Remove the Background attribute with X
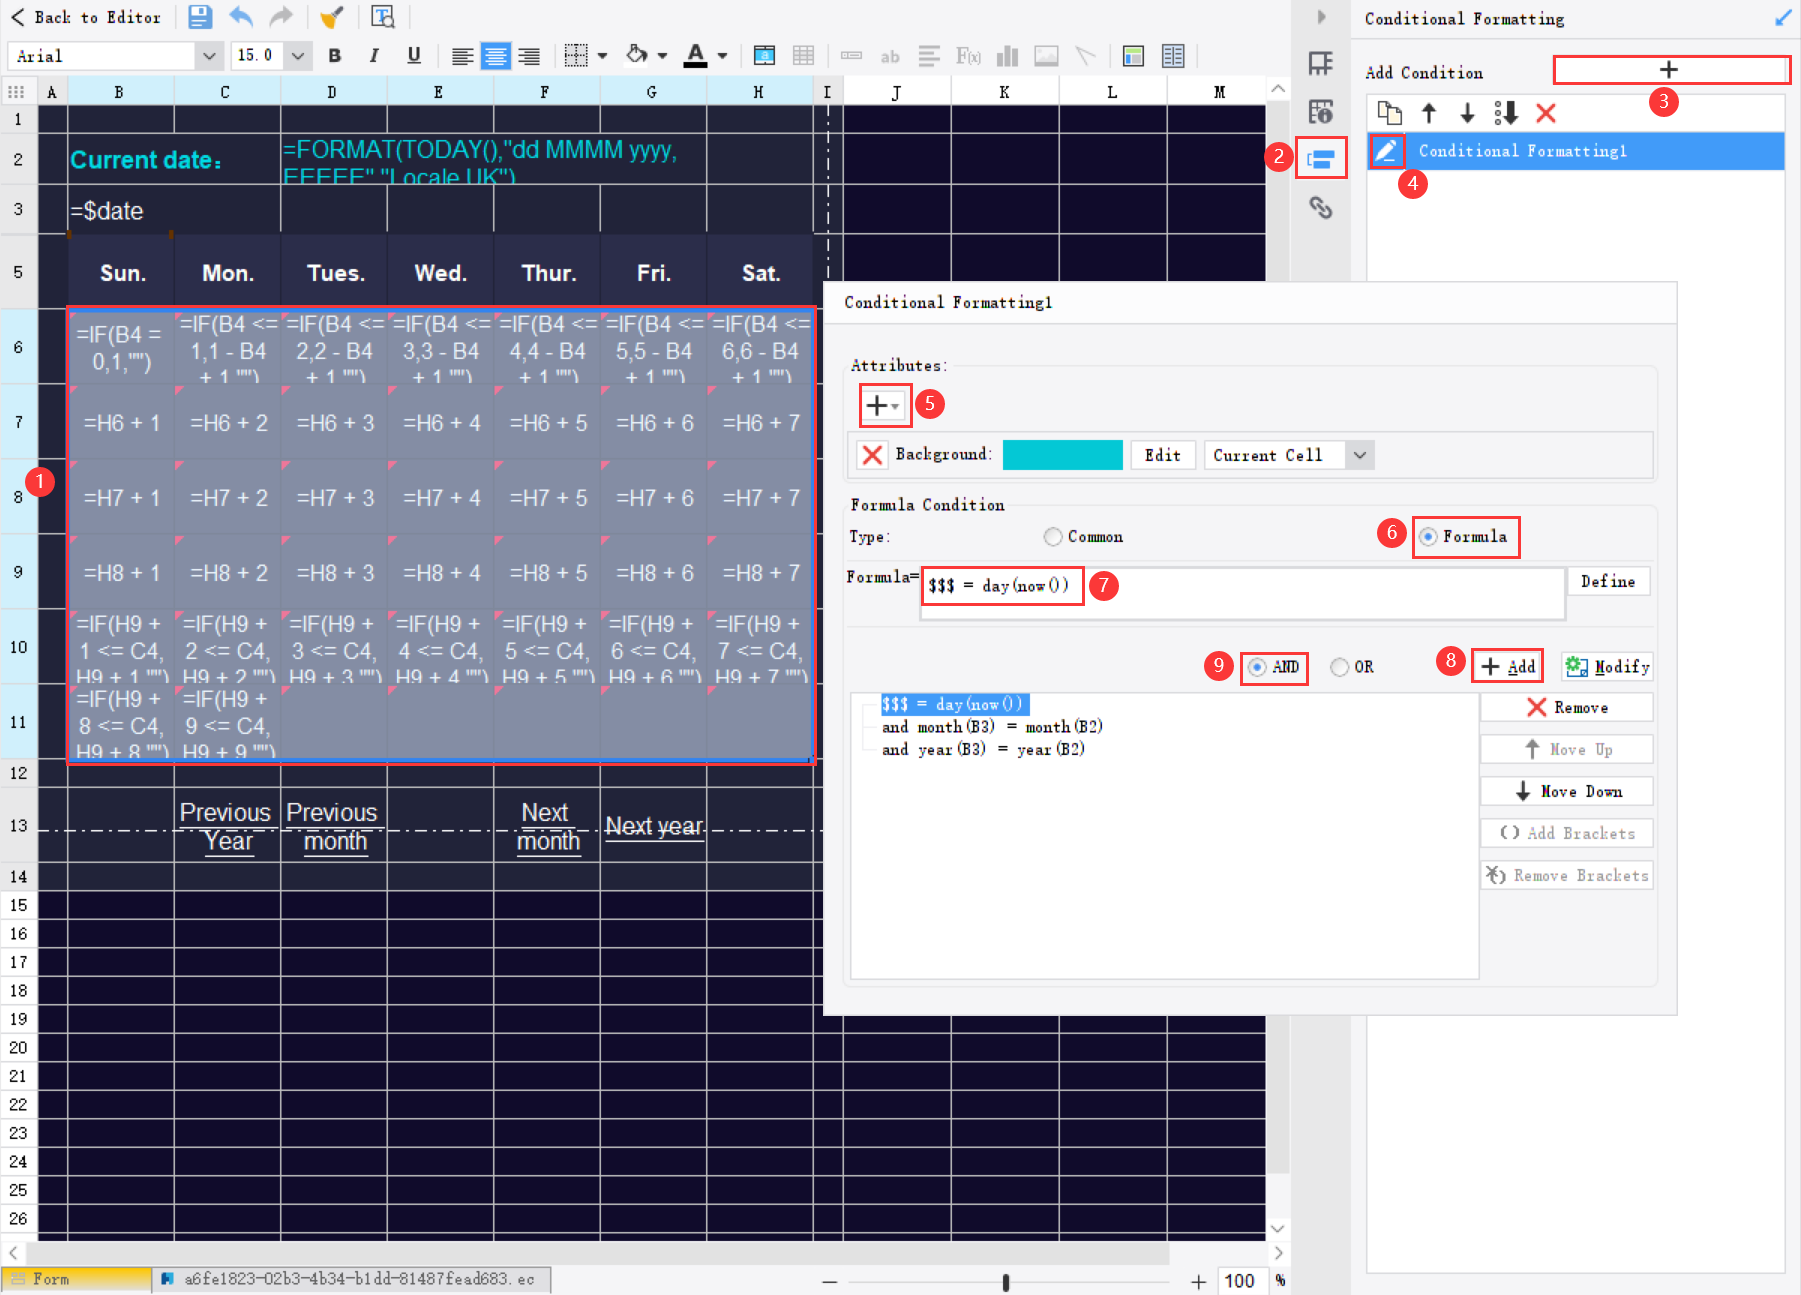The height and width of the screenshot is (1295, 1801). point(872,455)
